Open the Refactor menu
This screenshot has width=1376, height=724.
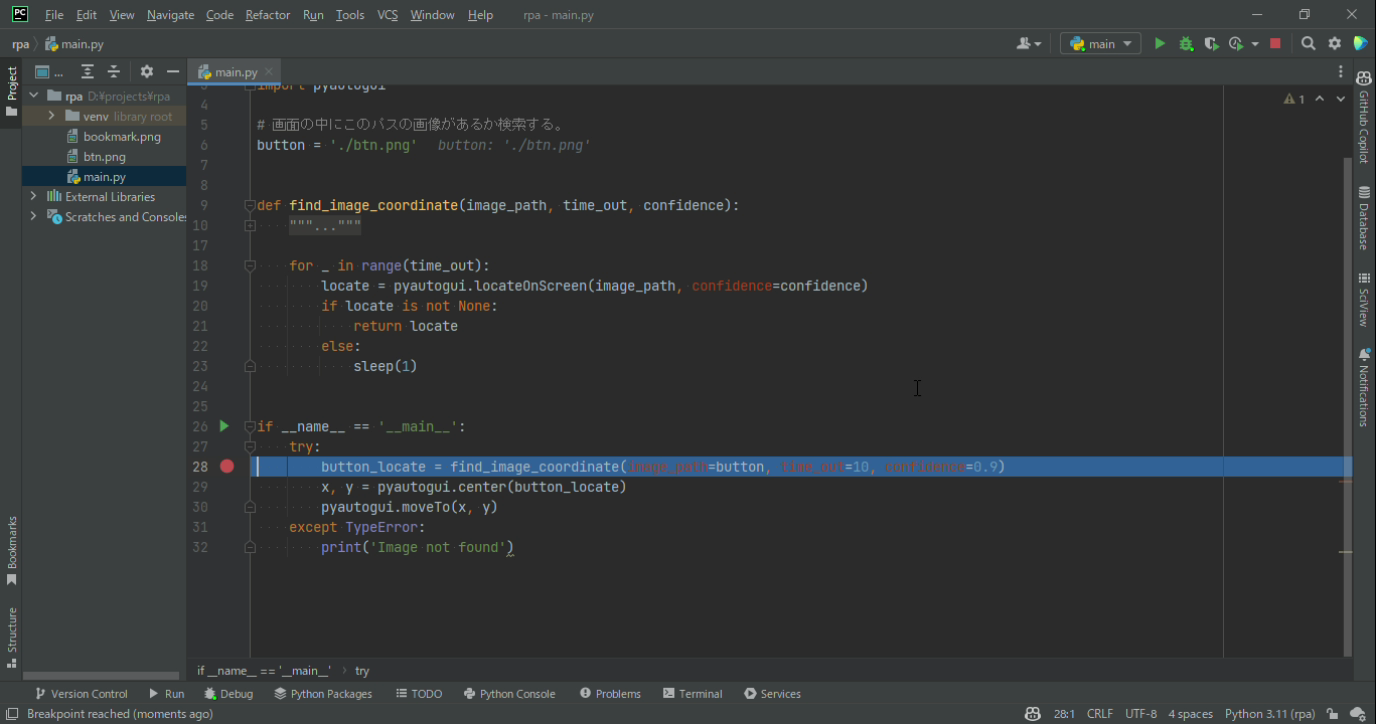267,15
